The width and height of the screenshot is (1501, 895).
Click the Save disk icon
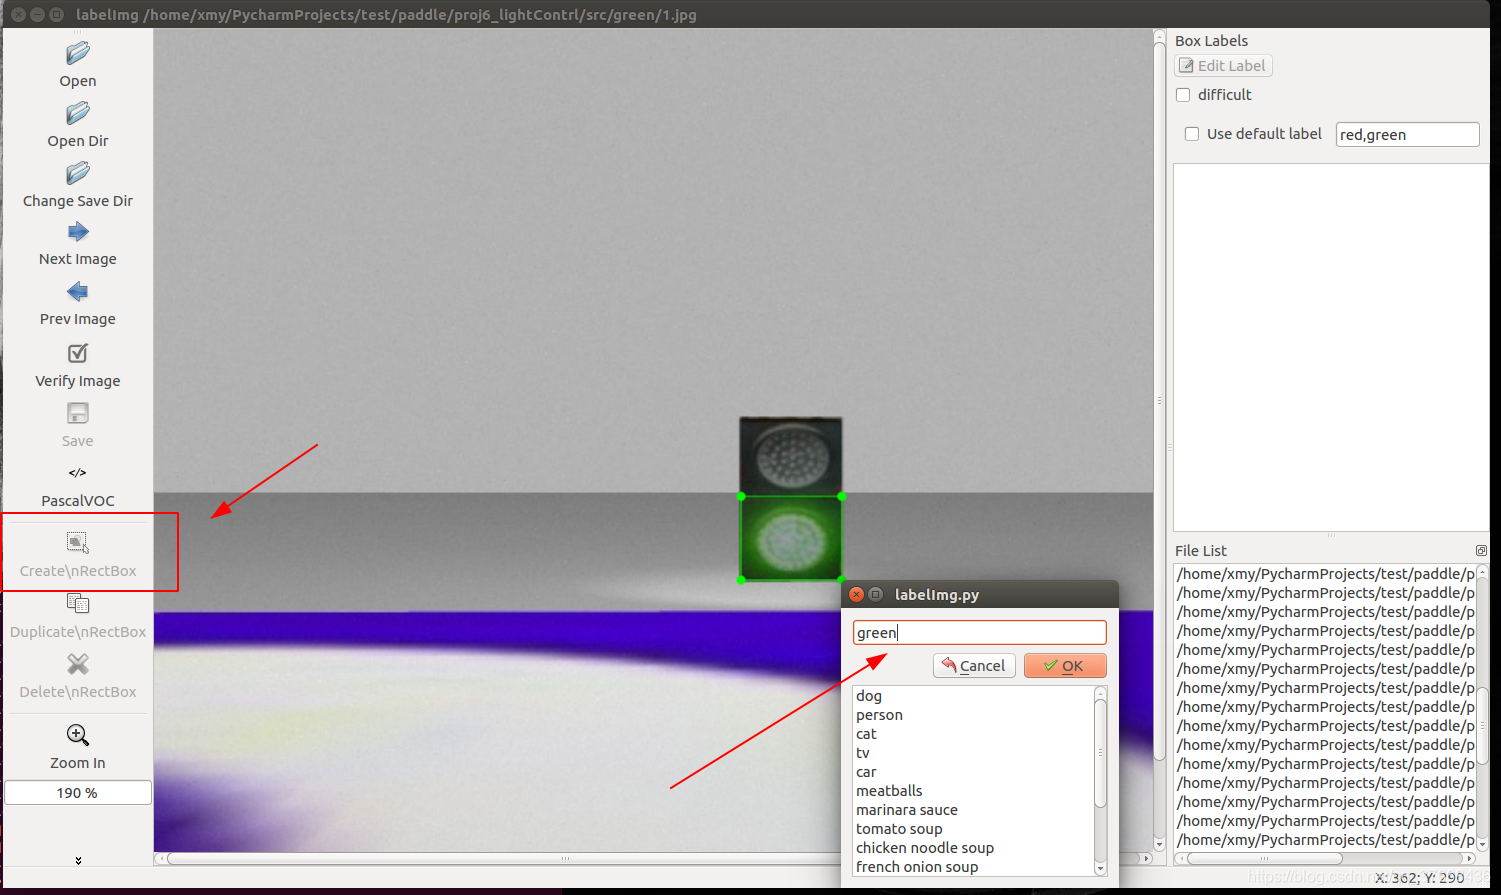77,413
